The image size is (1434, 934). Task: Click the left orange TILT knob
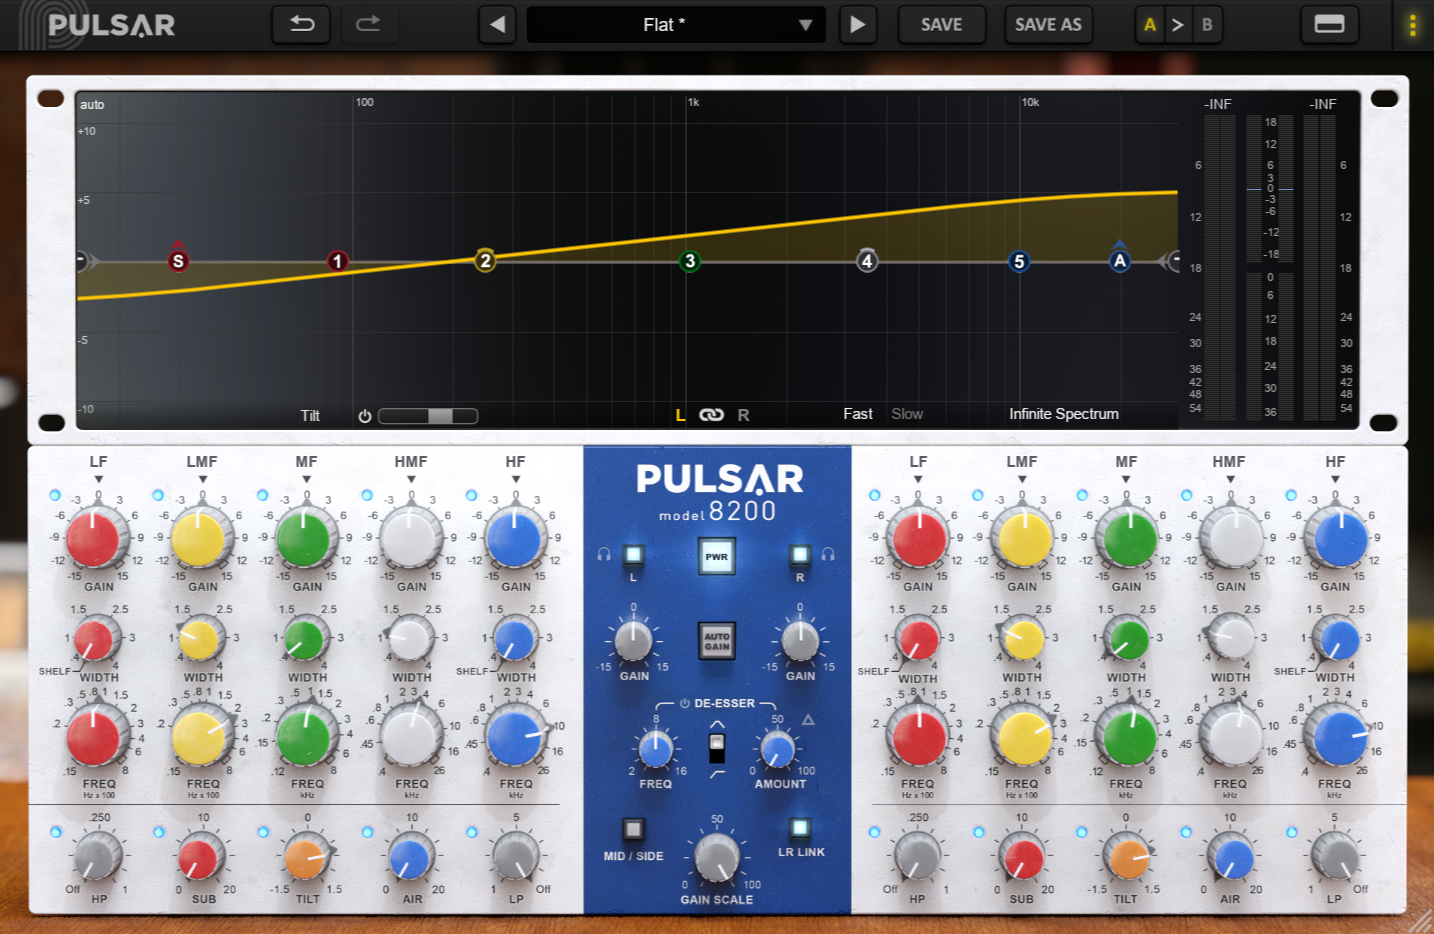(x=305, y=858)
